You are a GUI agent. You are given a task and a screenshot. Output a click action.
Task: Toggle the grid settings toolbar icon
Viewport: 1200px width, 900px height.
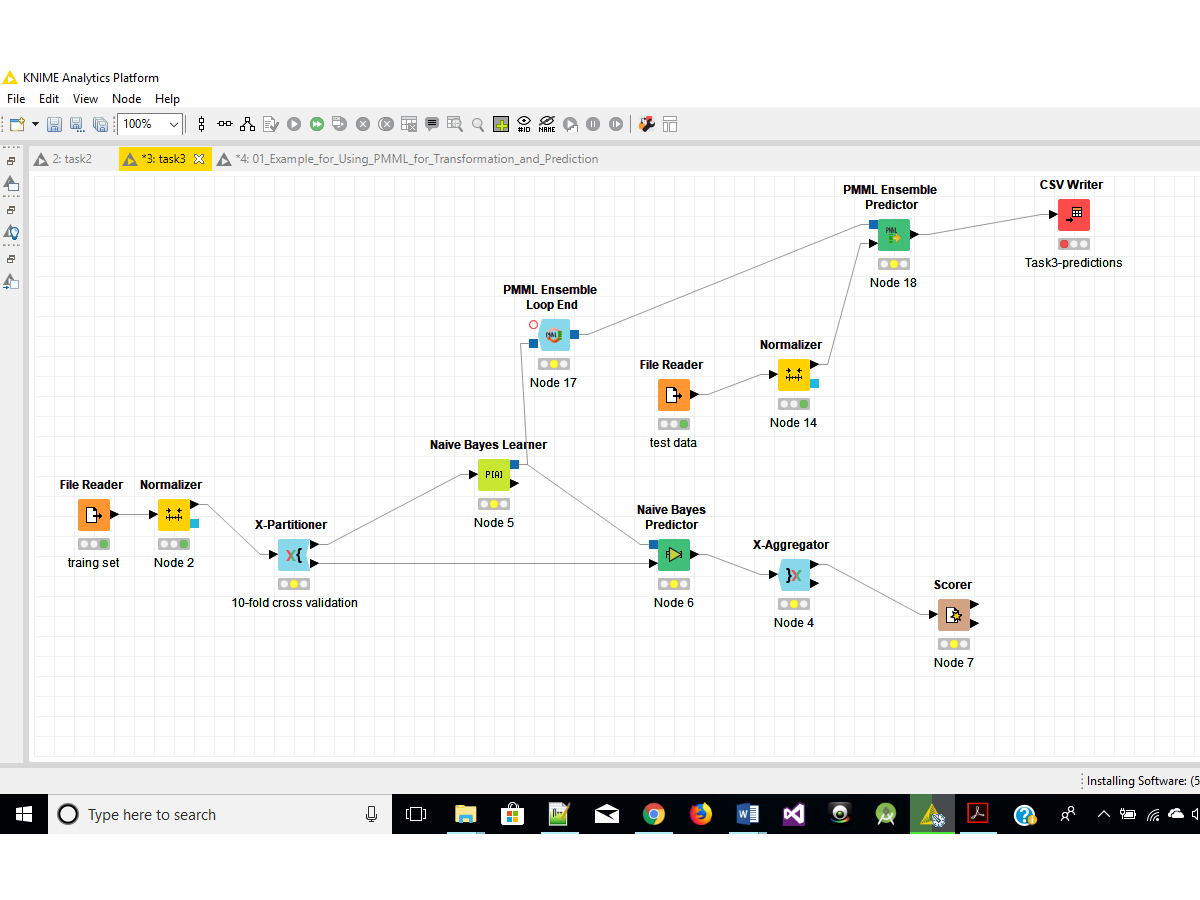[x=501, y=124]
